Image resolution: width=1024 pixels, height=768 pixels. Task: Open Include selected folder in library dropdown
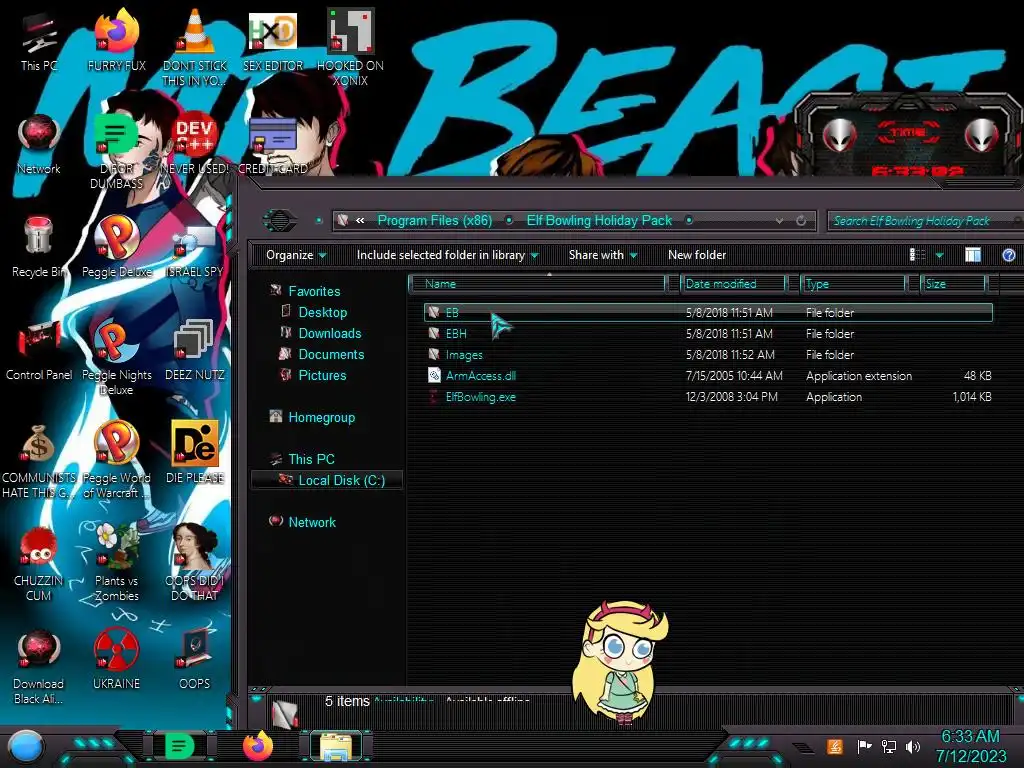(447, 255)
